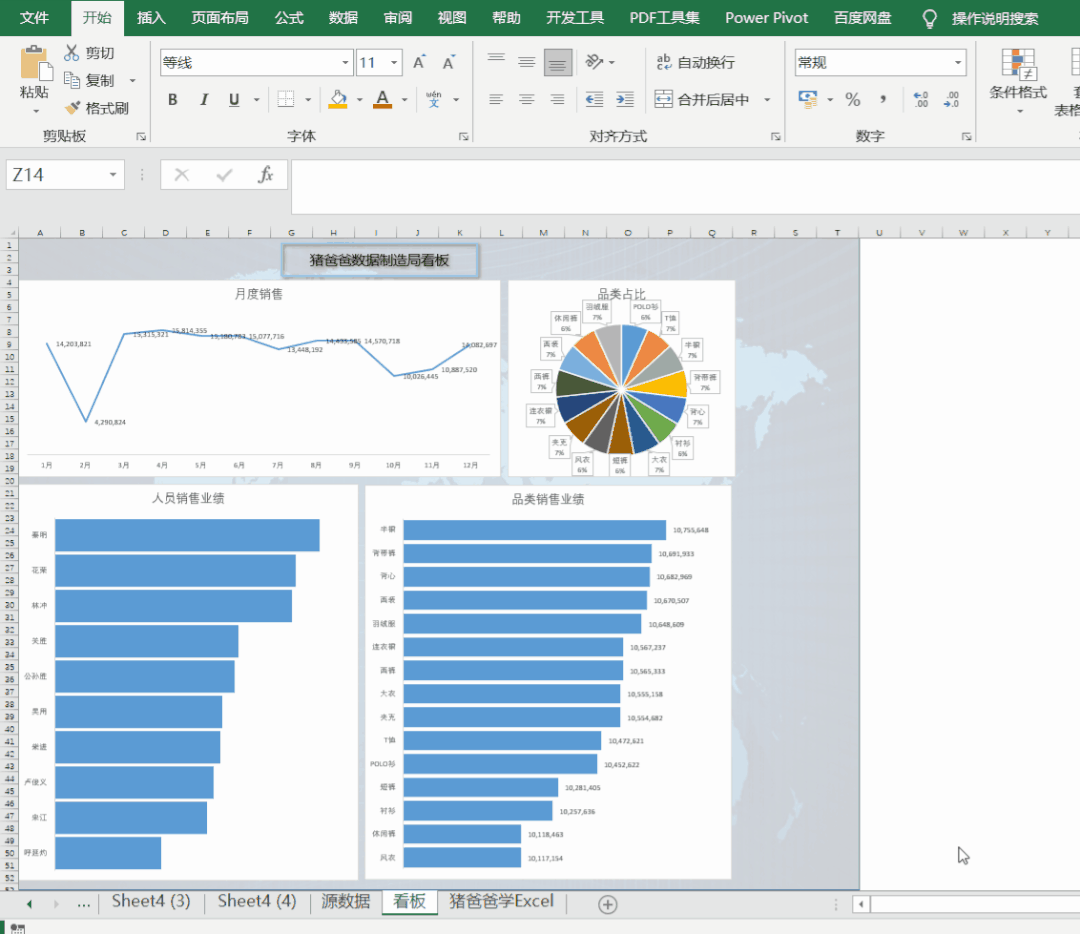Open font name dropdown 等线
1080x934 pixels.
[x=345, y=63]
